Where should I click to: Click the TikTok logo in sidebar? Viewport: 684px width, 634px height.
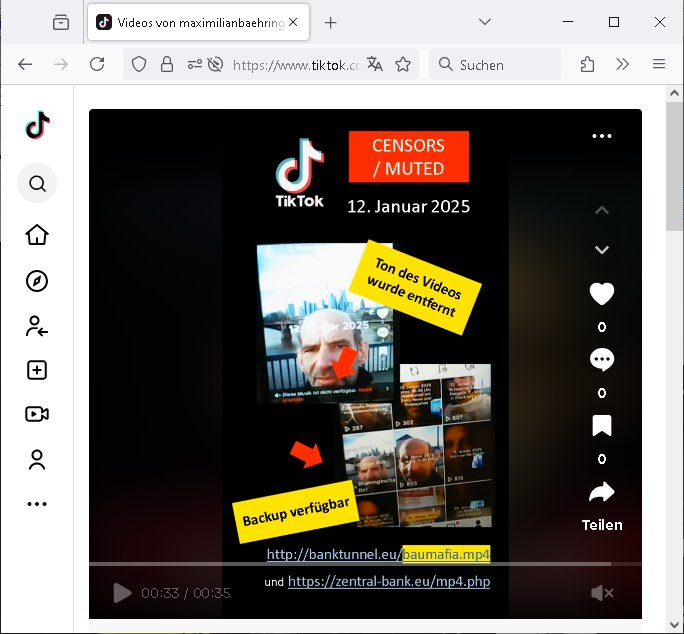[37, 125]
